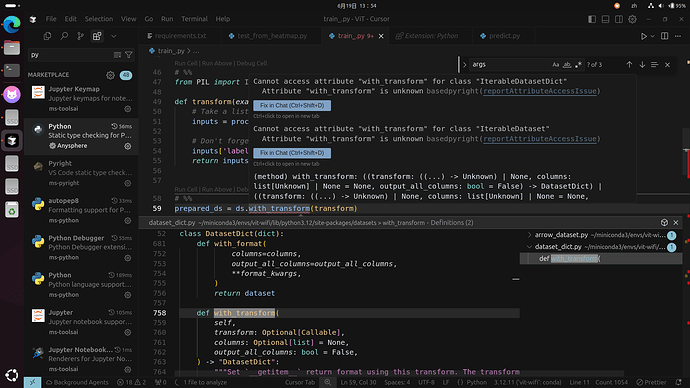
Task: Select autopep8 extension in the list
Action: coord(81,210)
